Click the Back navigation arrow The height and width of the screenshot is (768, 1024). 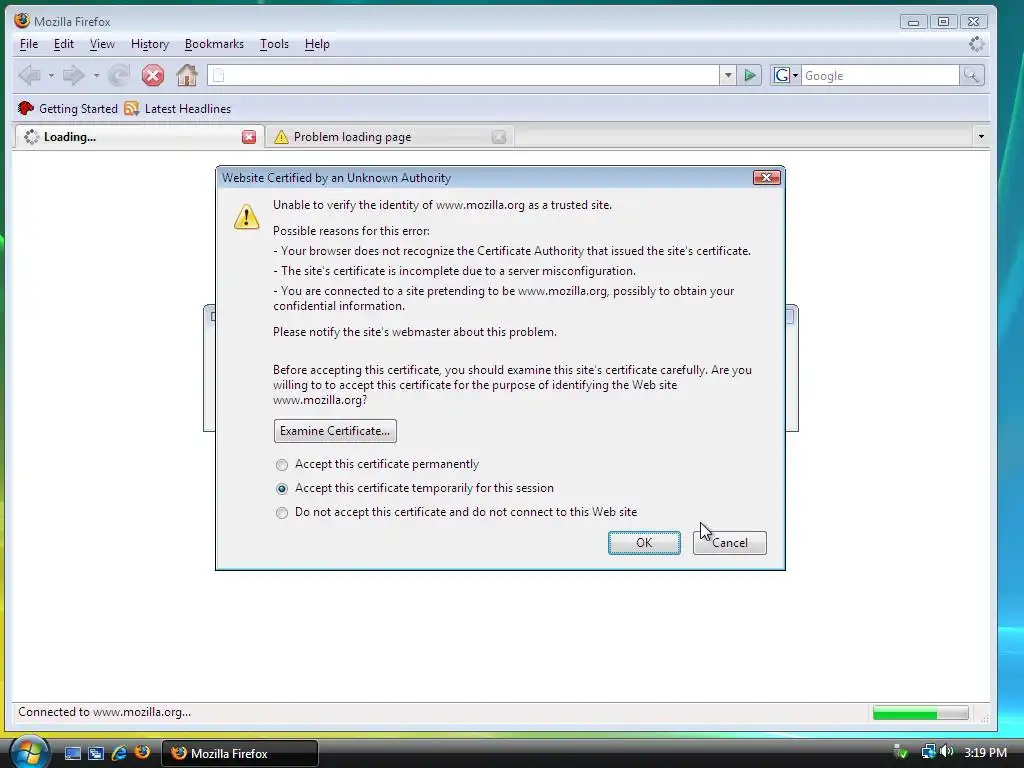29,76
